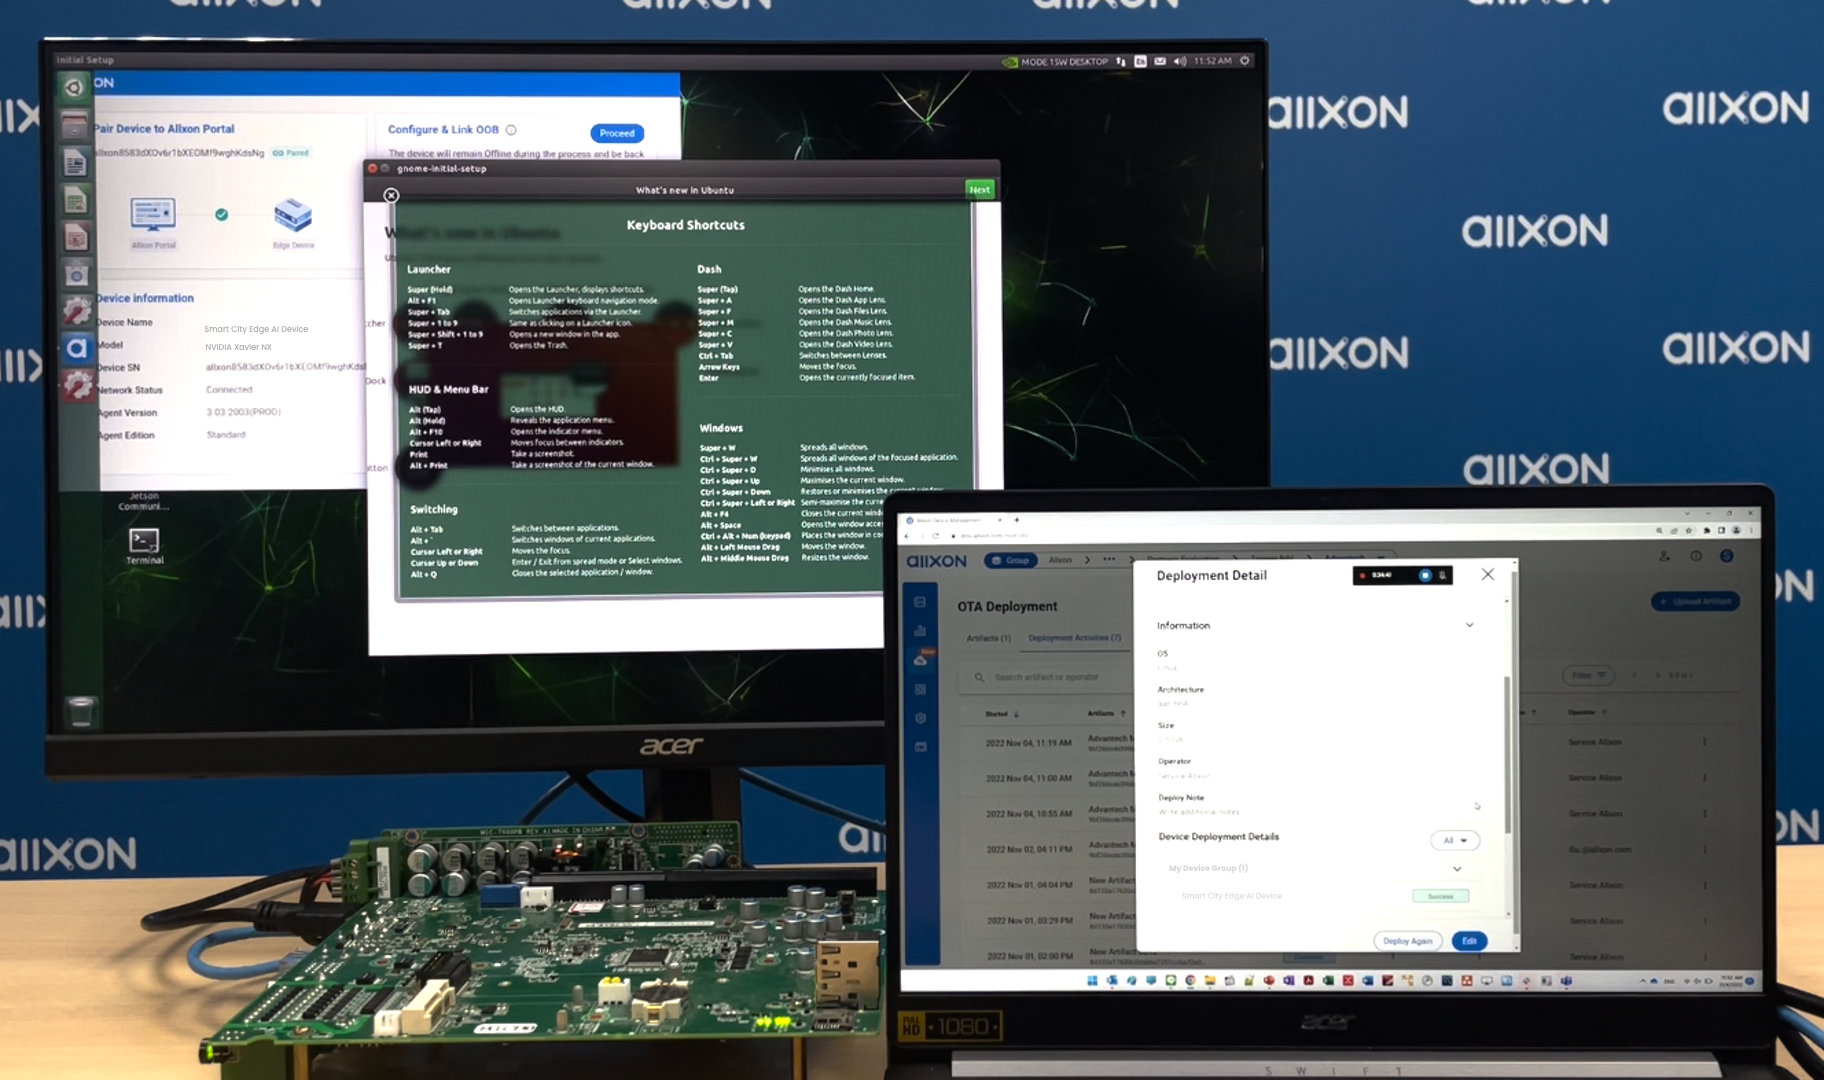Open the Terminal desktop shortcut
Image resolution: width=1824 pixels, height=1080 pixels.
point(144,546)
